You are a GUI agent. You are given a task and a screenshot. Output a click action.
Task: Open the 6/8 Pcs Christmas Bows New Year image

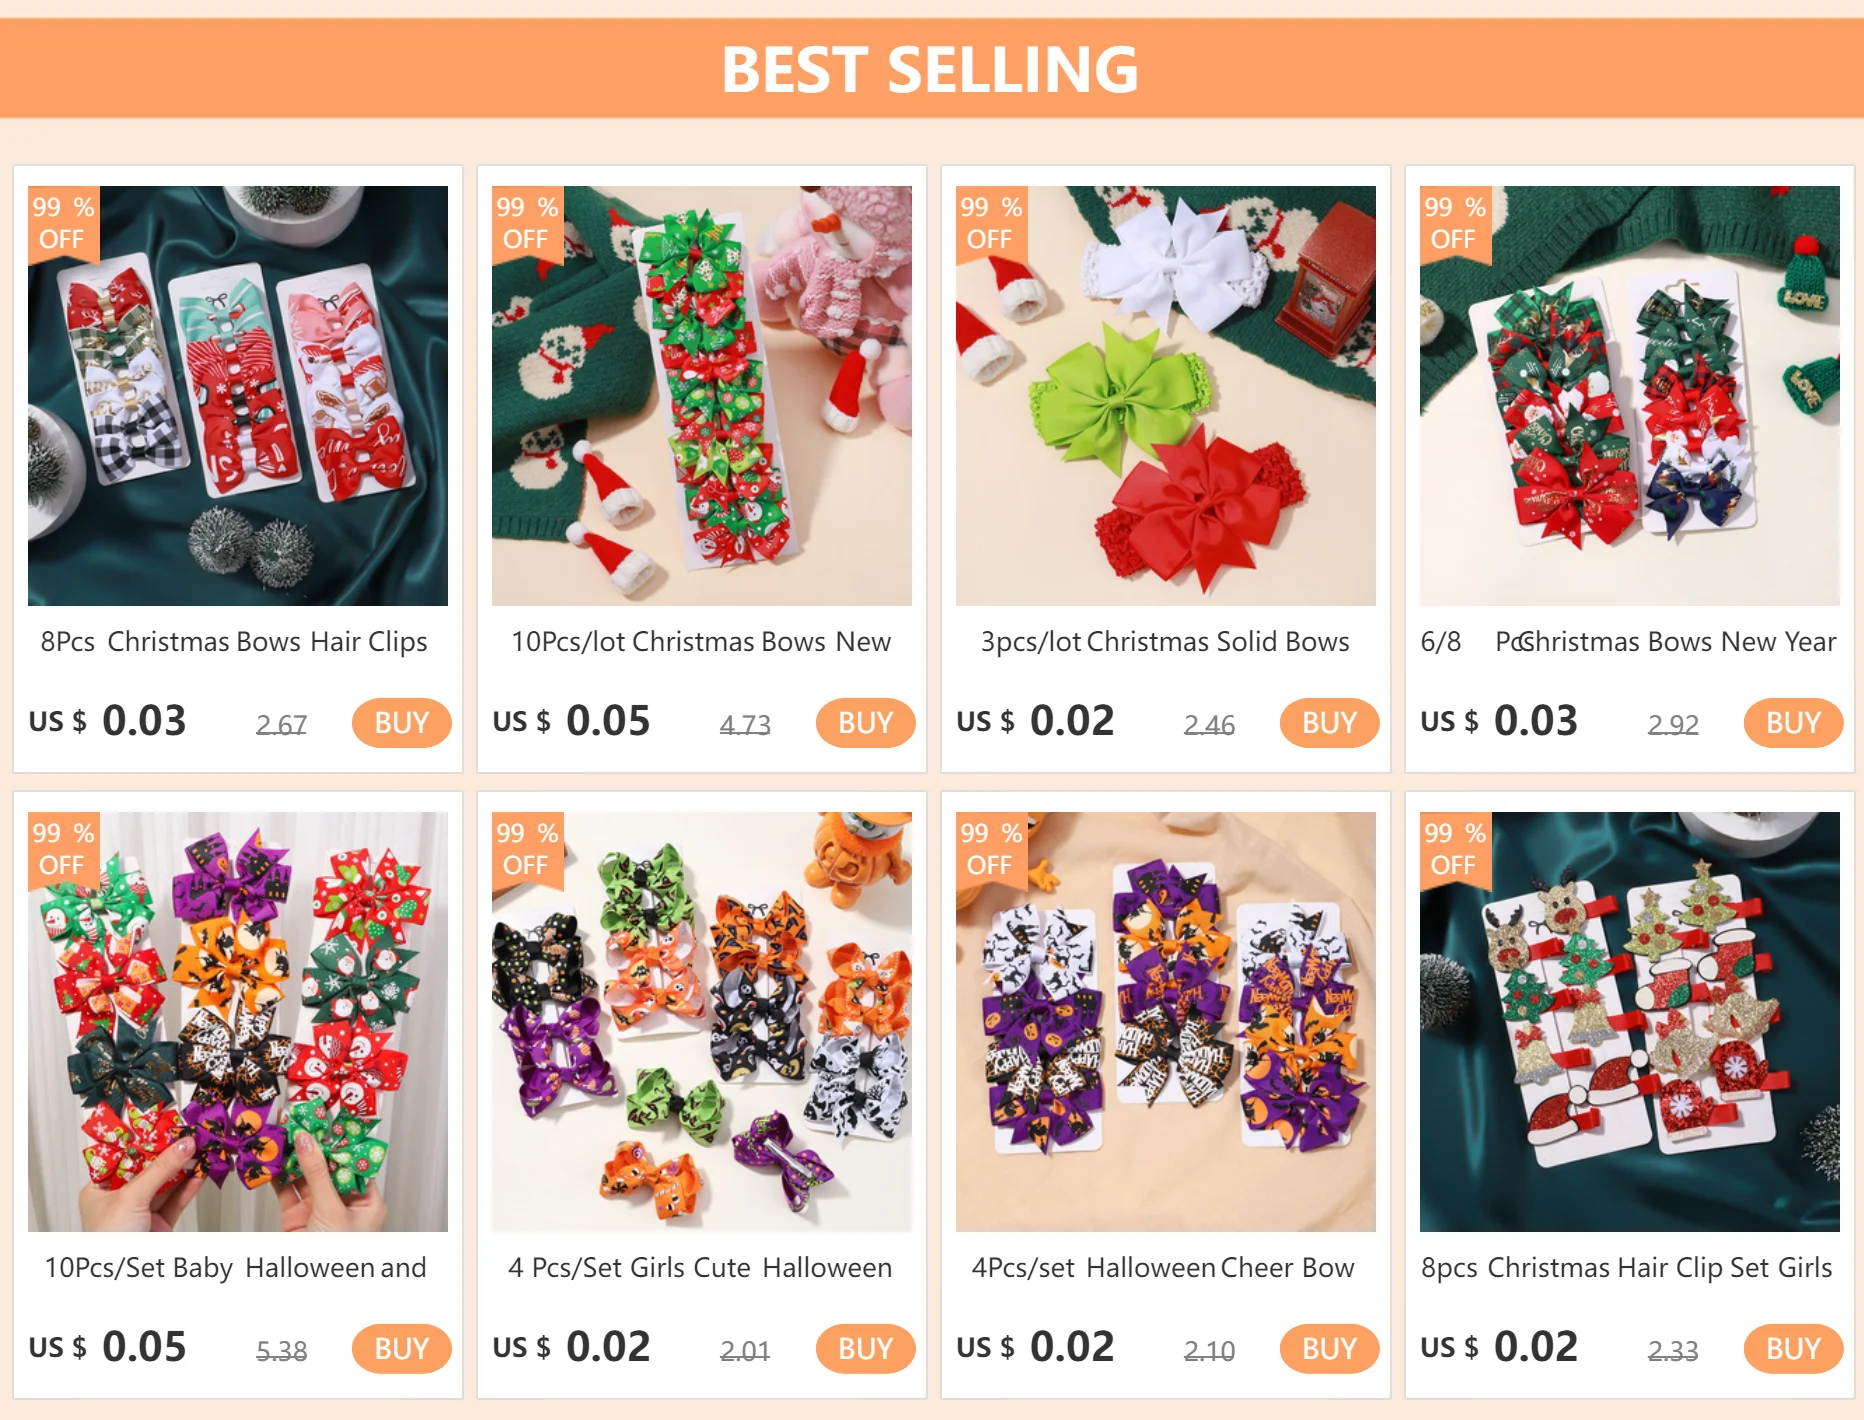click(x=1630, y=396)
